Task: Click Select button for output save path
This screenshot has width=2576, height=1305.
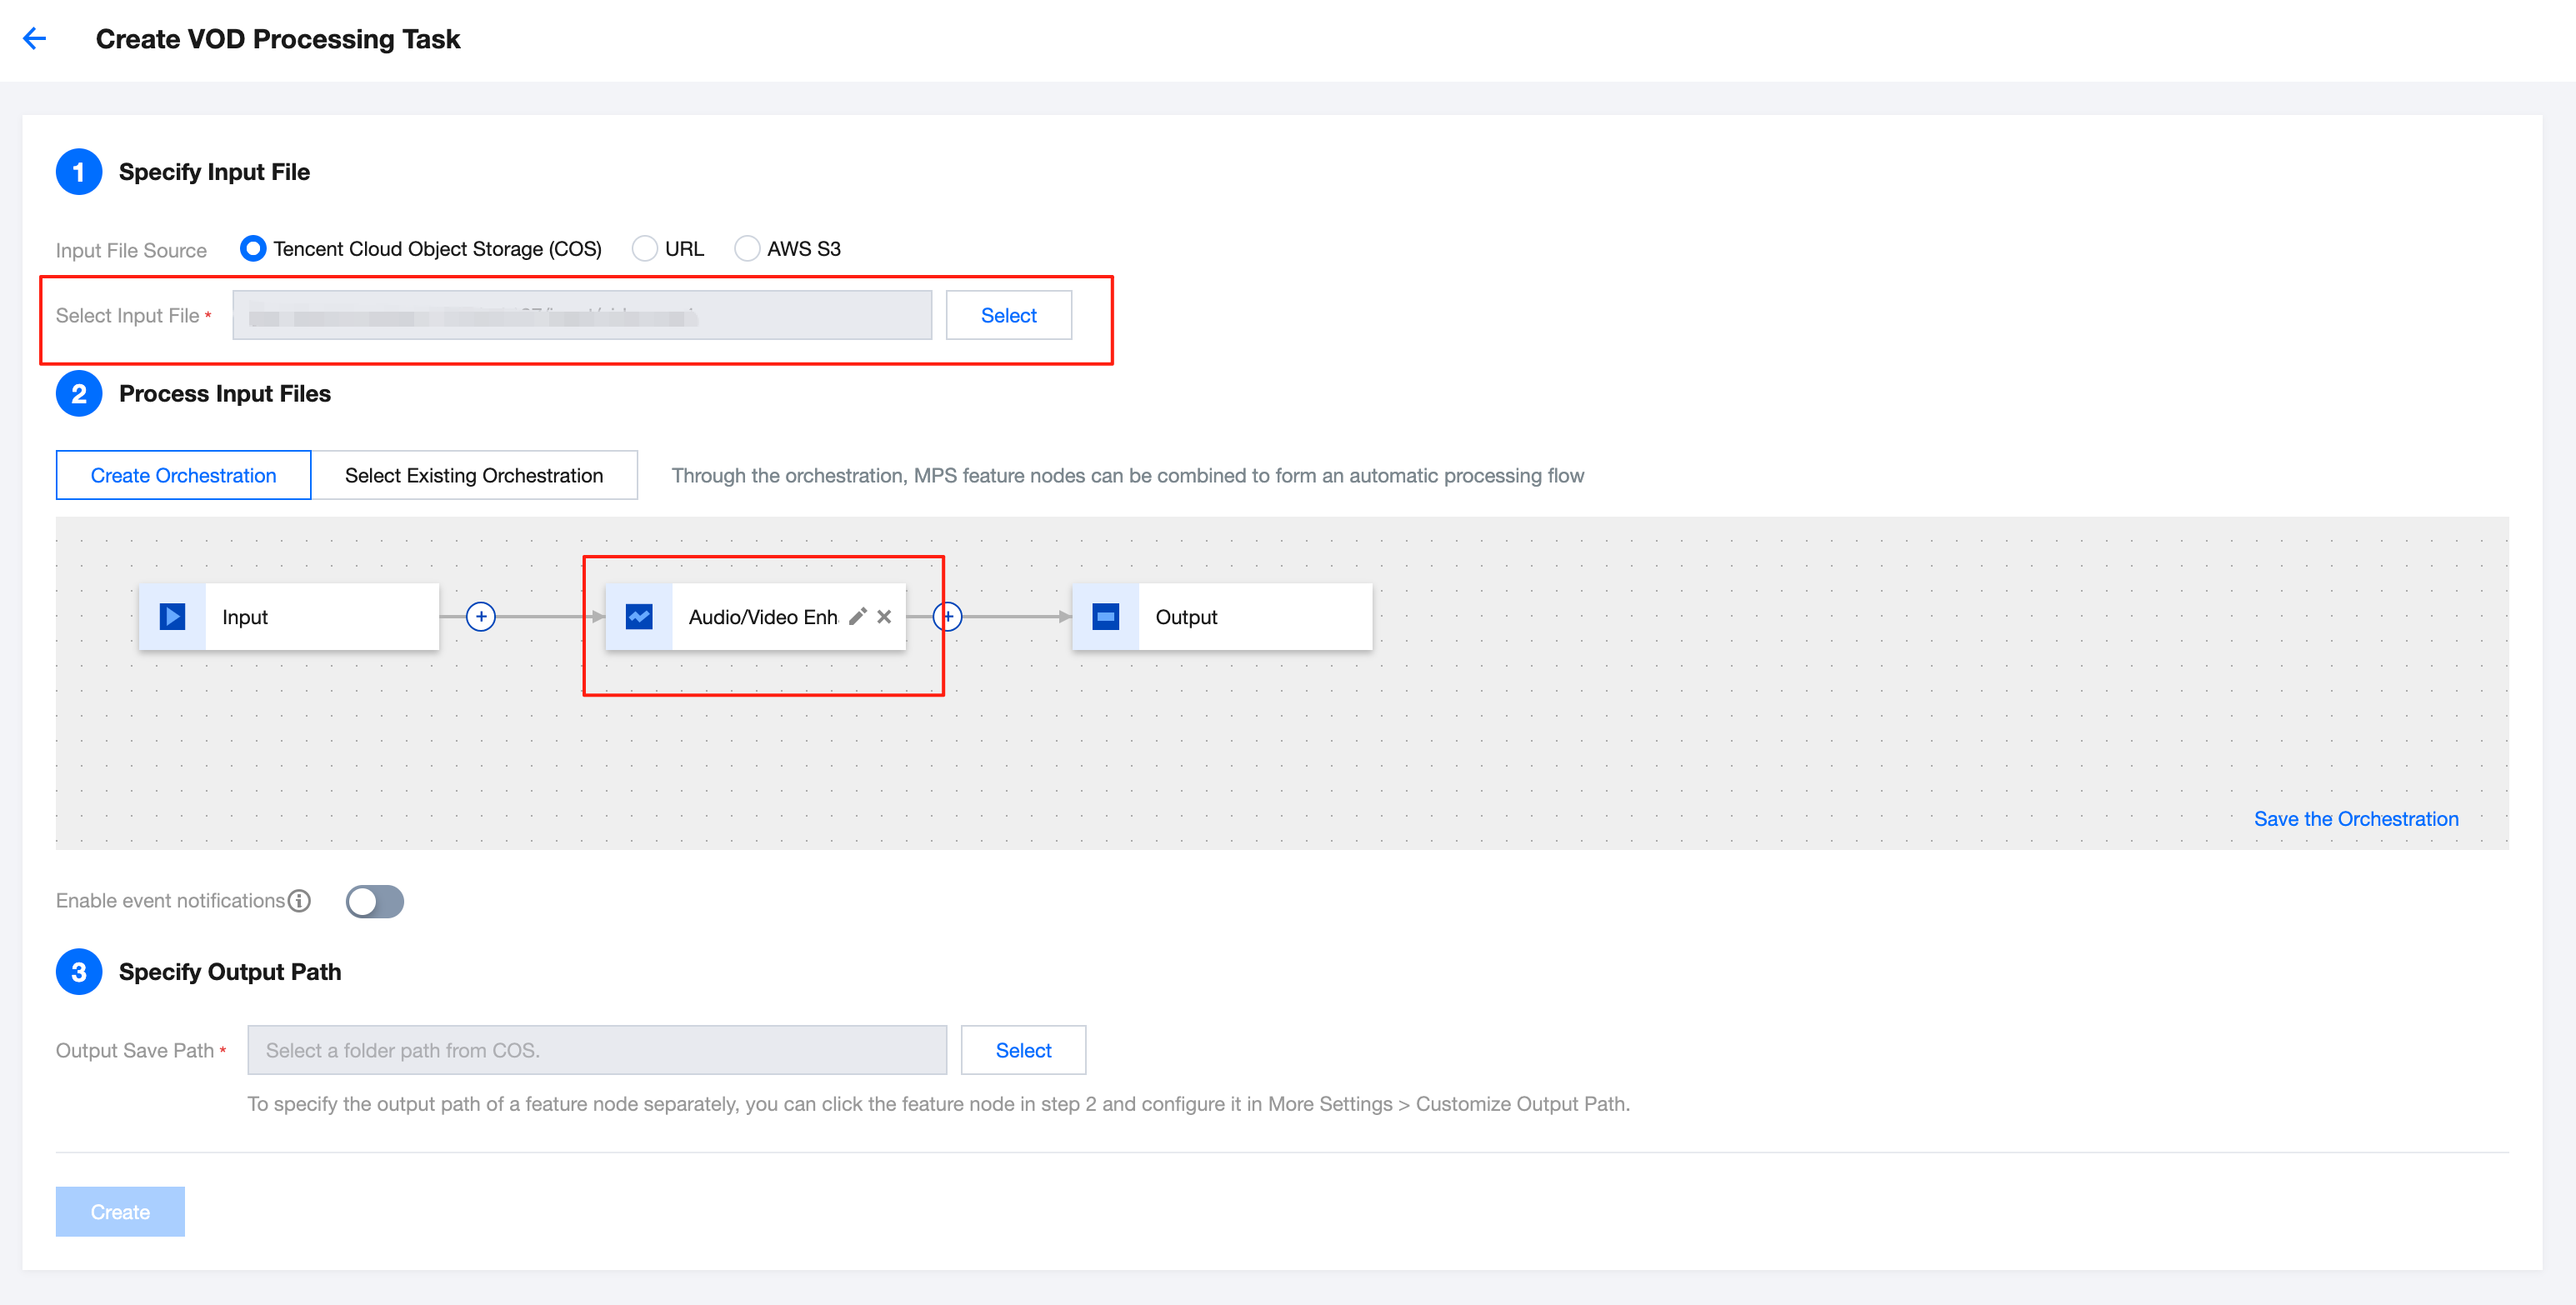Action: (1023, 1050)
